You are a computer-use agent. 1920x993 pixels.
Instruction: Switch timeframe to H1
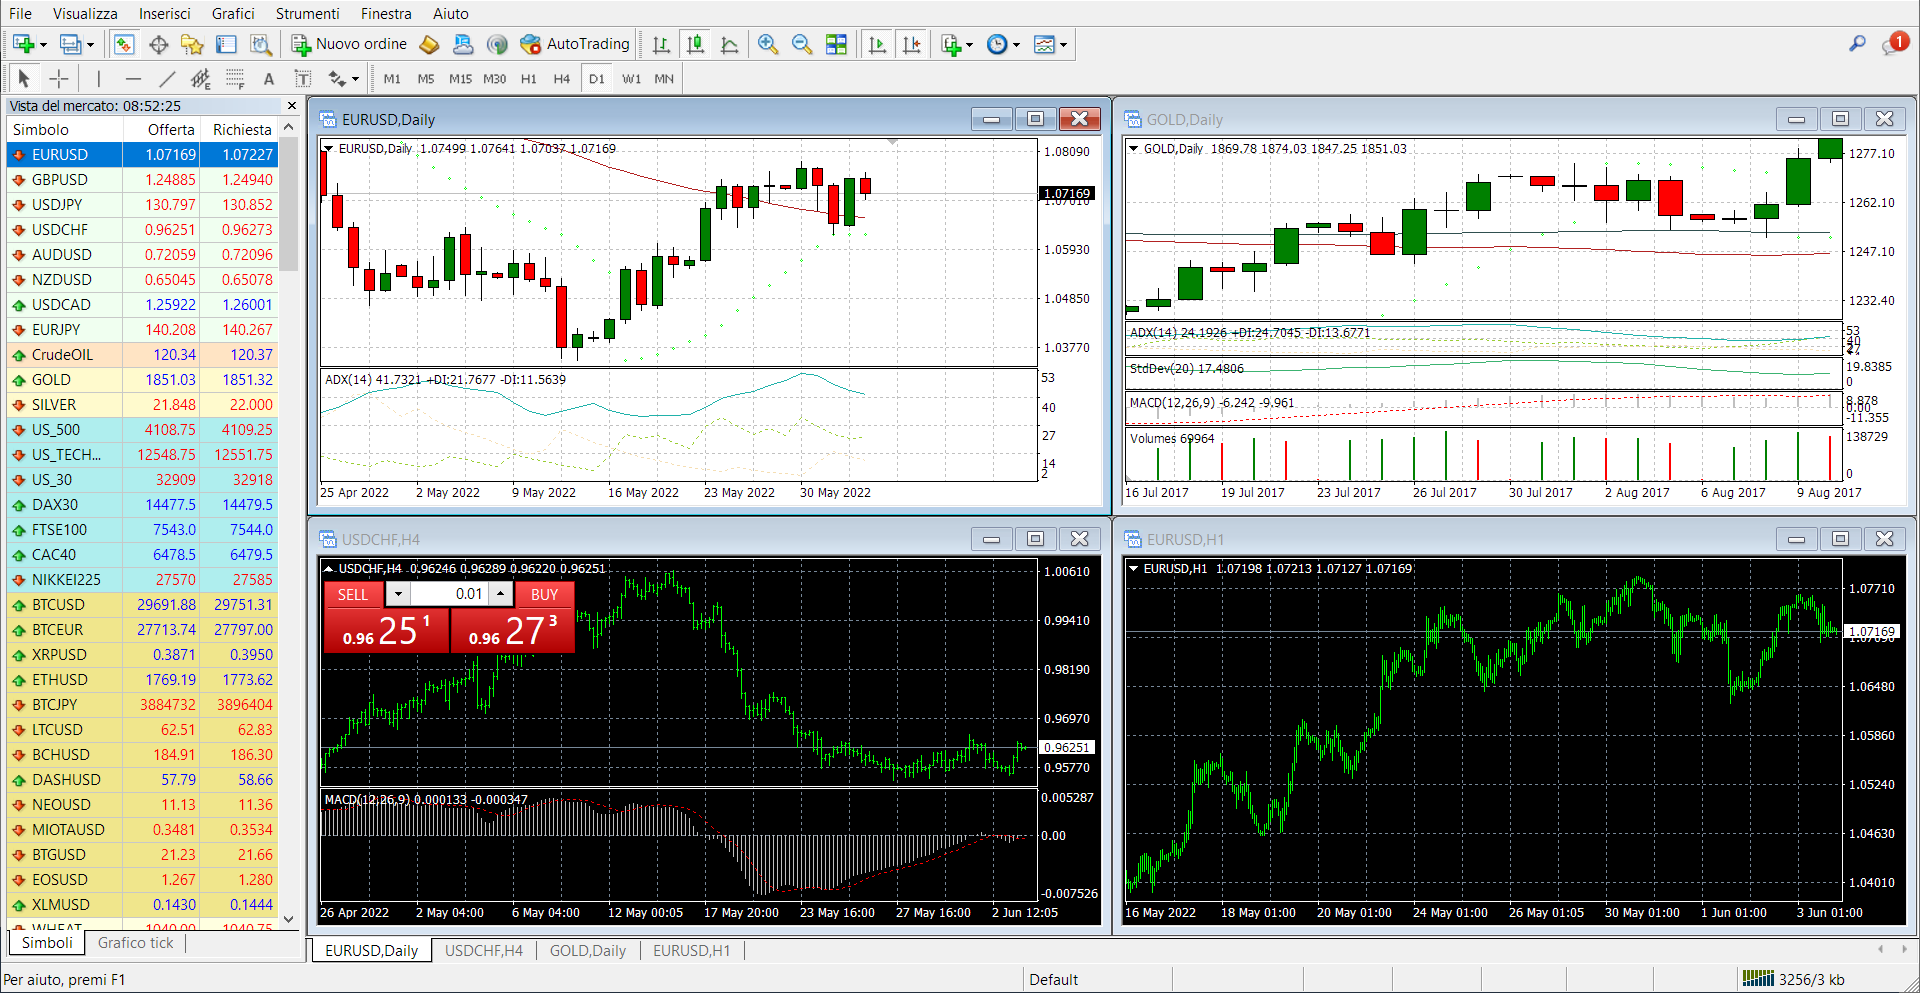pos(529,78)
